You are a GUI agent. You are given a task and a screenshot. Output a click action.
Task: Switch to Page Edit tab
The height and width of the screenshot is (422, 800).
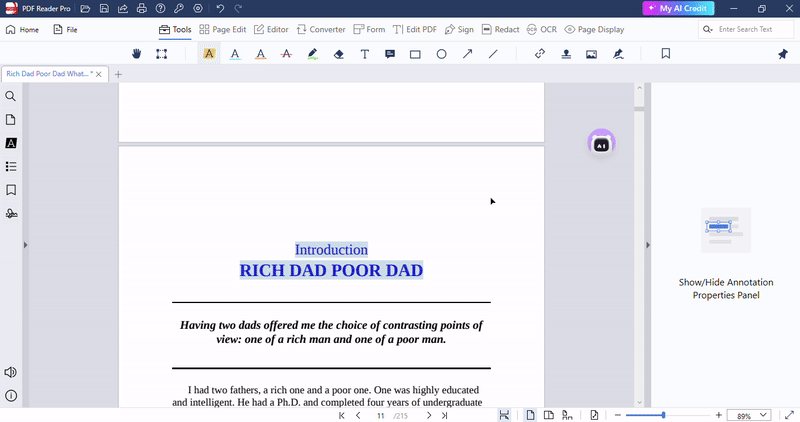[x=222, y=30]
